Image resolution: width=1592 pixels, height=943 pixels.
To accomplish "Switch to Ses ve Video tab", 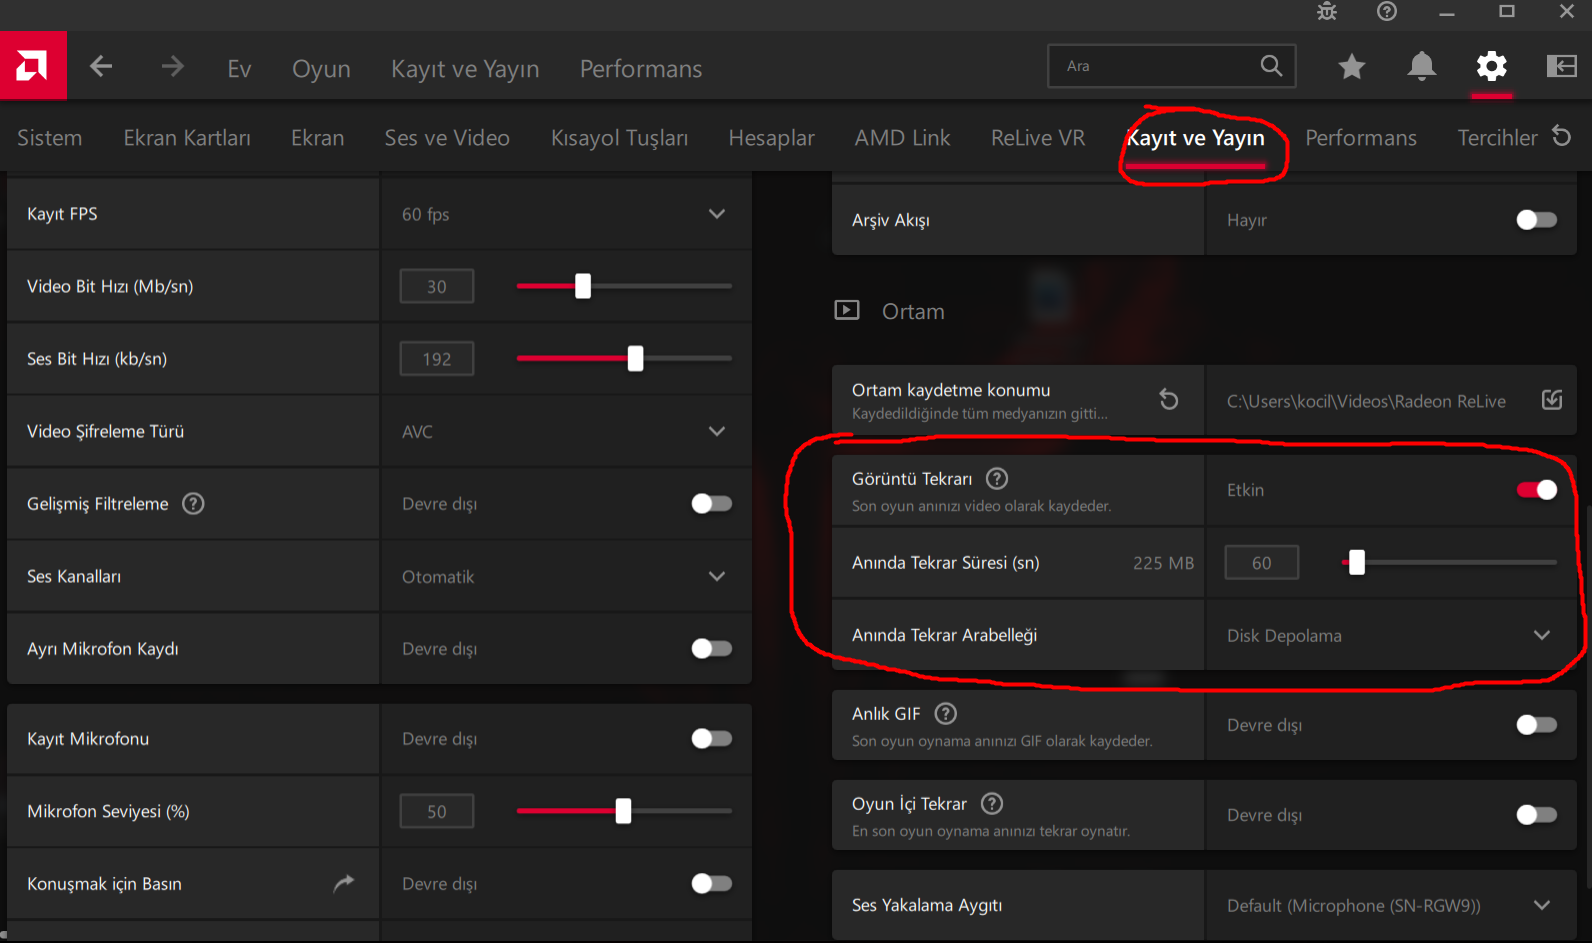I will [447, 138].
